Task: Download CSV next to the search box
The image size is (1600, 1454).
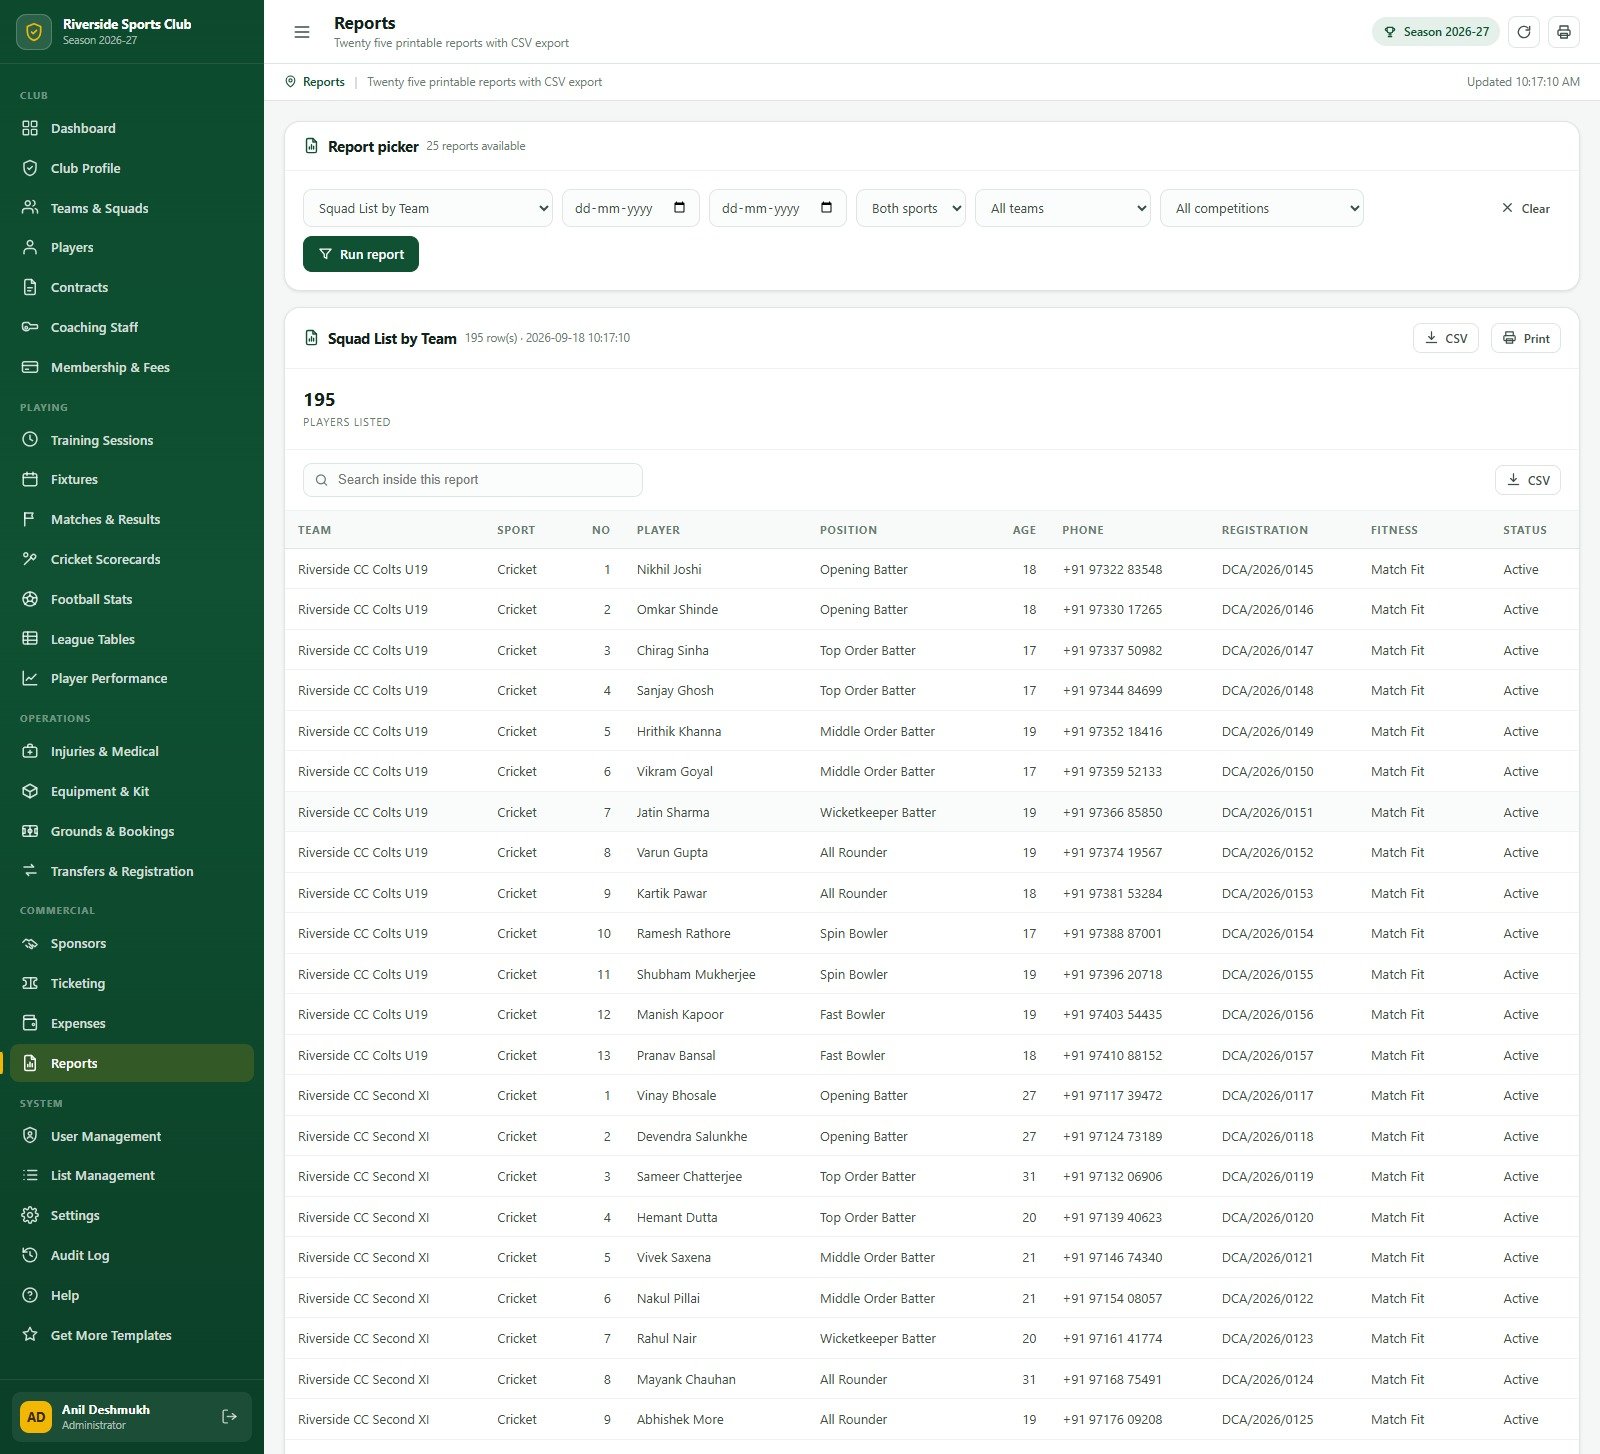Action: point(1528,480)
